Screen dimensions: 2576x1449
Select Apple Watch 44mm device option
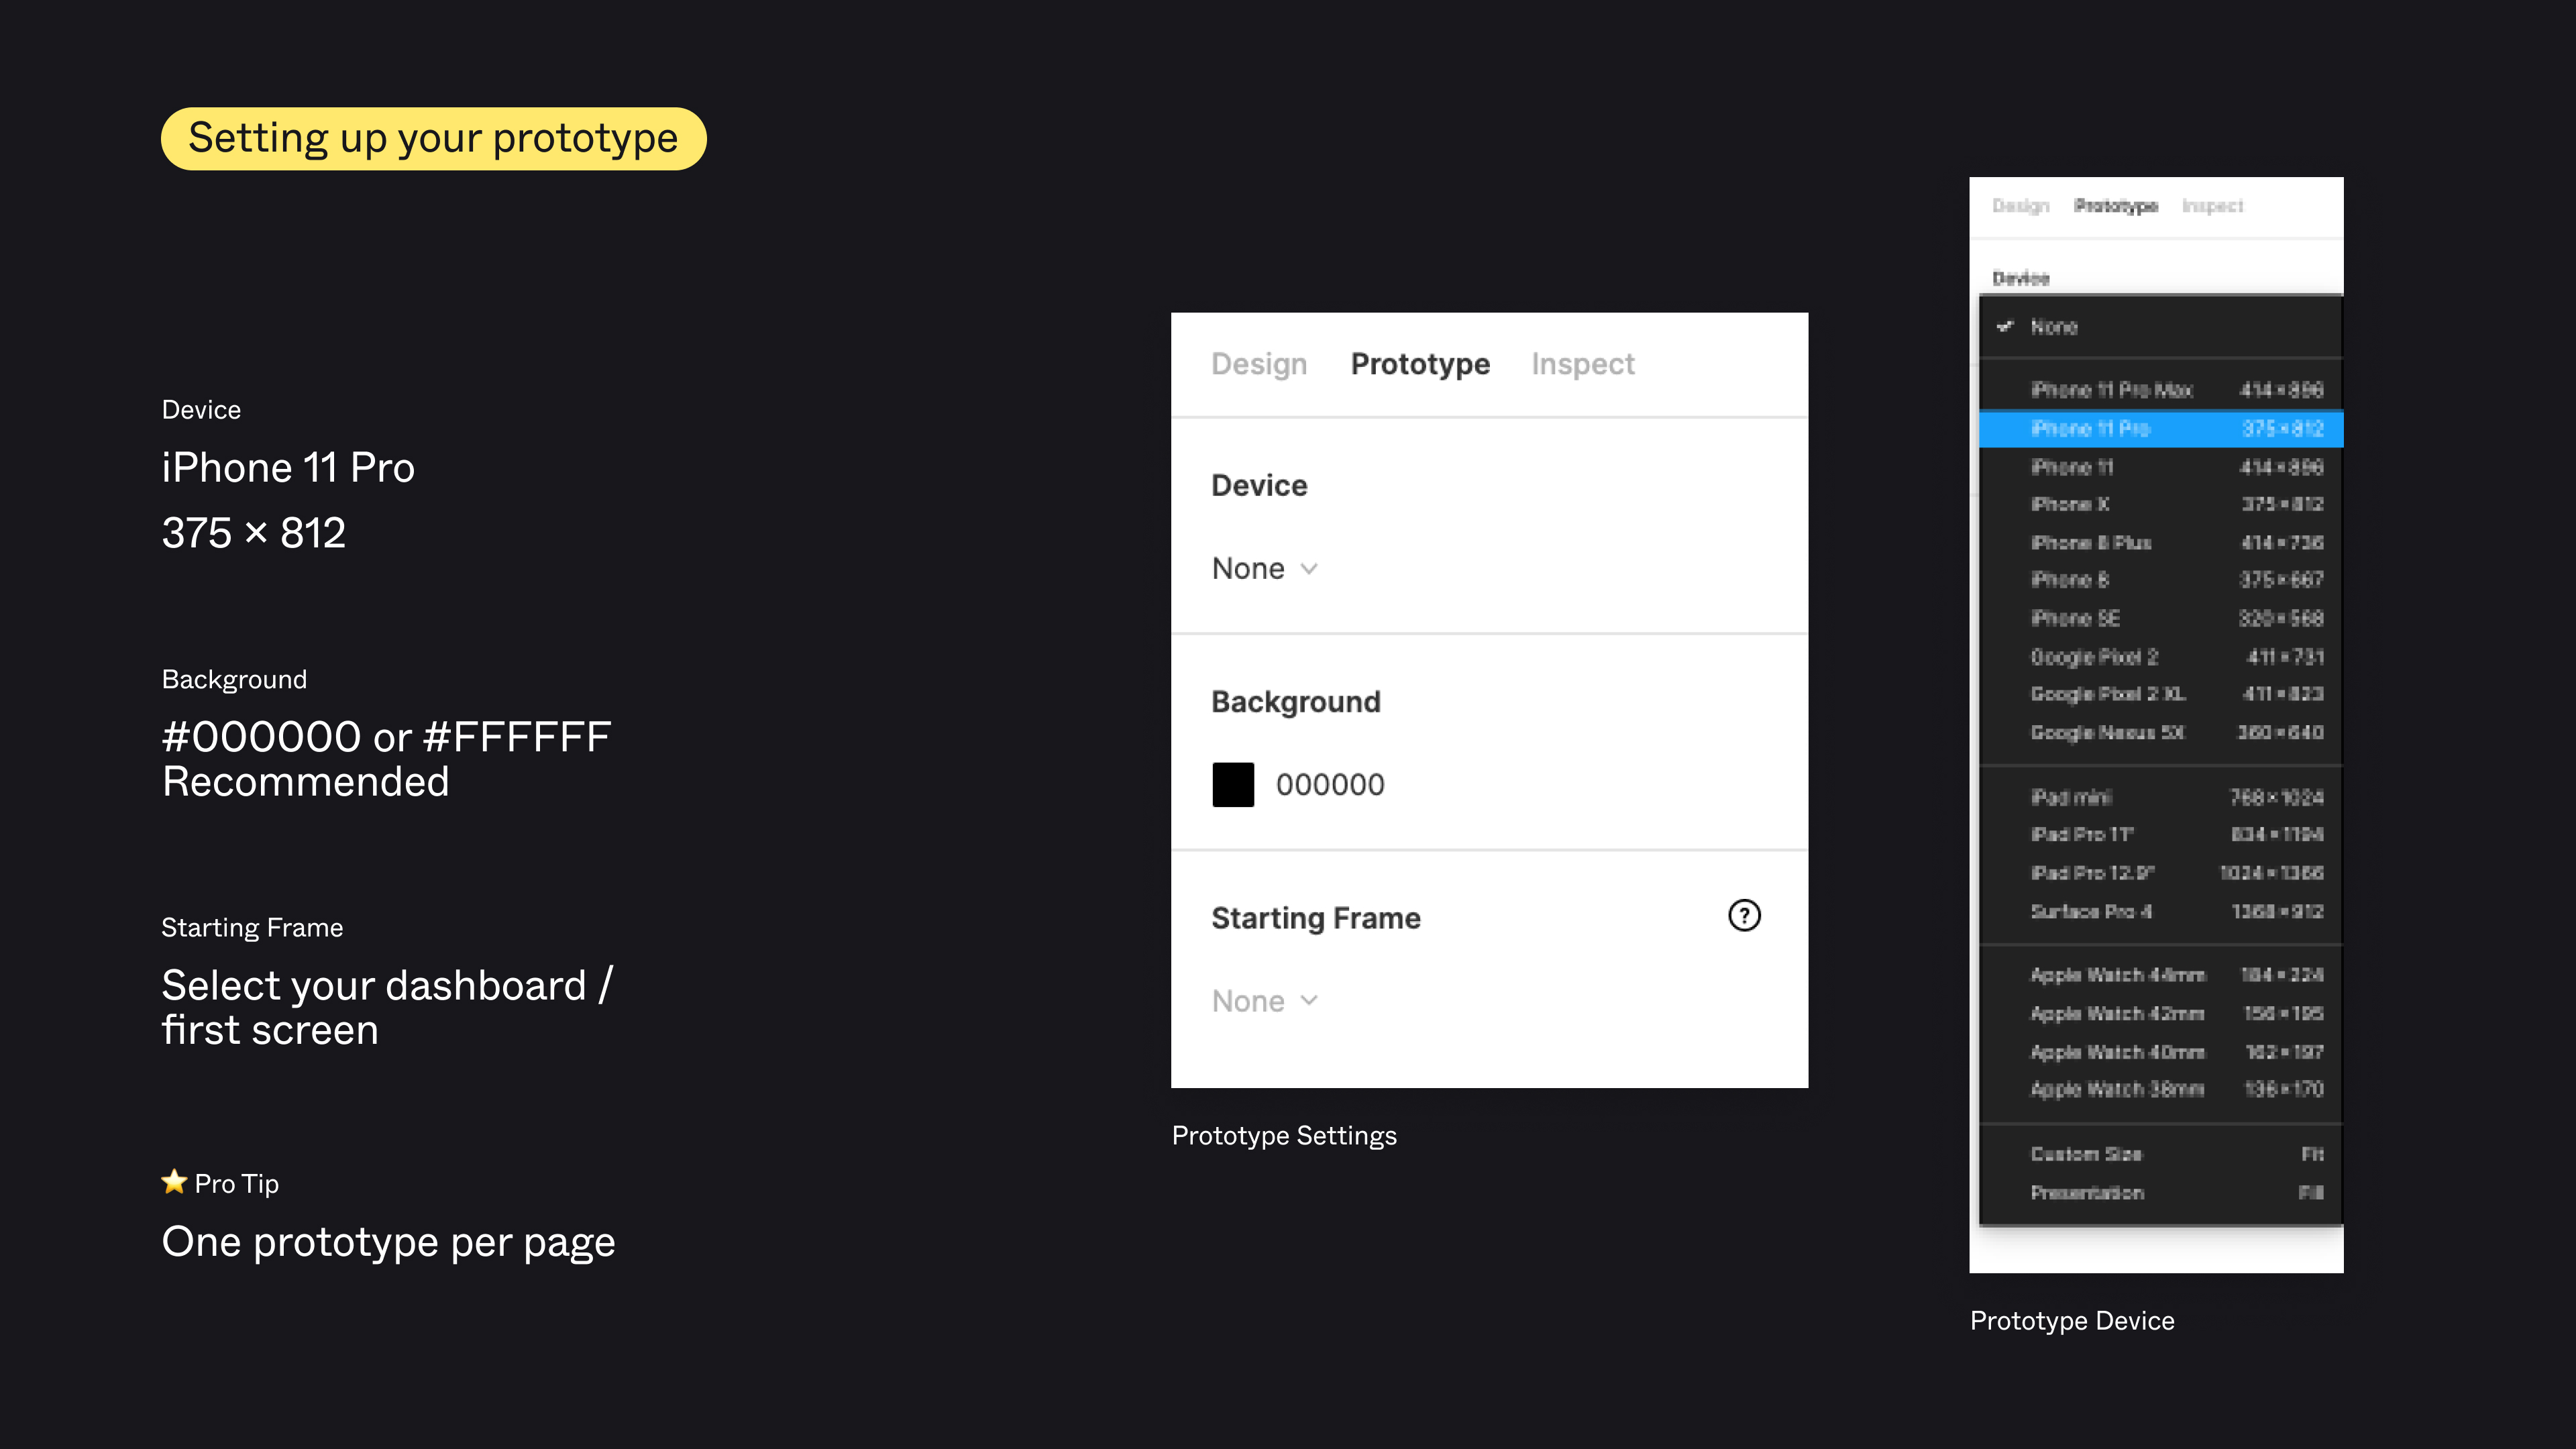pyautogui.click(x=2160, y=975)
